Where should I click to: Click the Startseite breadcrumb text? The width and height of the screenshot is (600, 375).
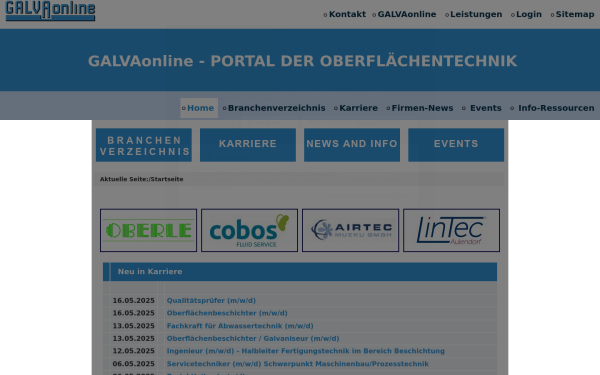[x=167, y=179]
